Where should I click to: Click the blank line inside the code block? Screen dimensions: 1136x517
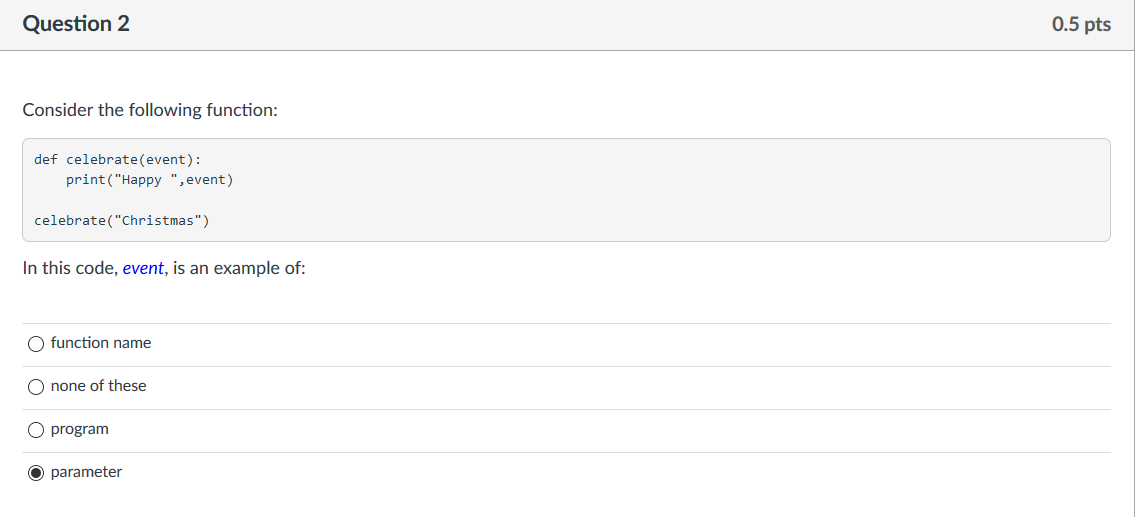(x=566, y=200)
